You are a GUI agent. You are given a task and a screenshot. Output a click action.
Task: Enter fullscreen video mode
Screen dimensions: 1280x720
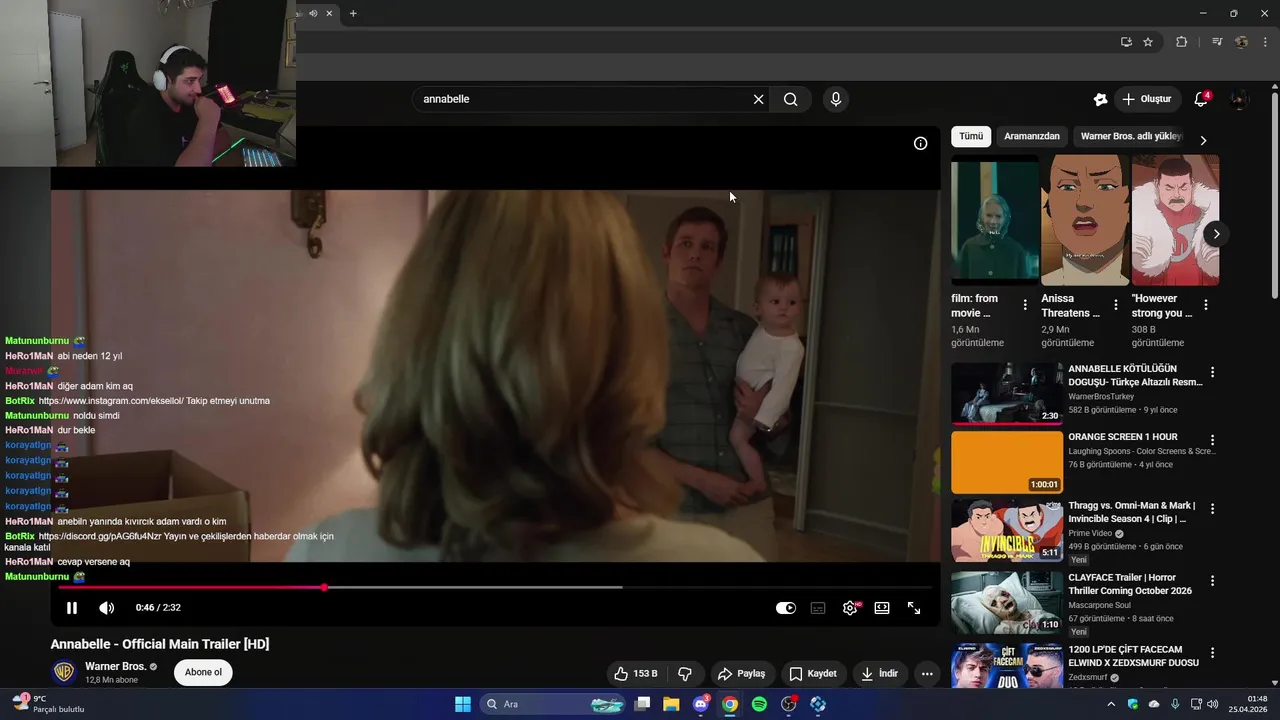coord(914,608)
